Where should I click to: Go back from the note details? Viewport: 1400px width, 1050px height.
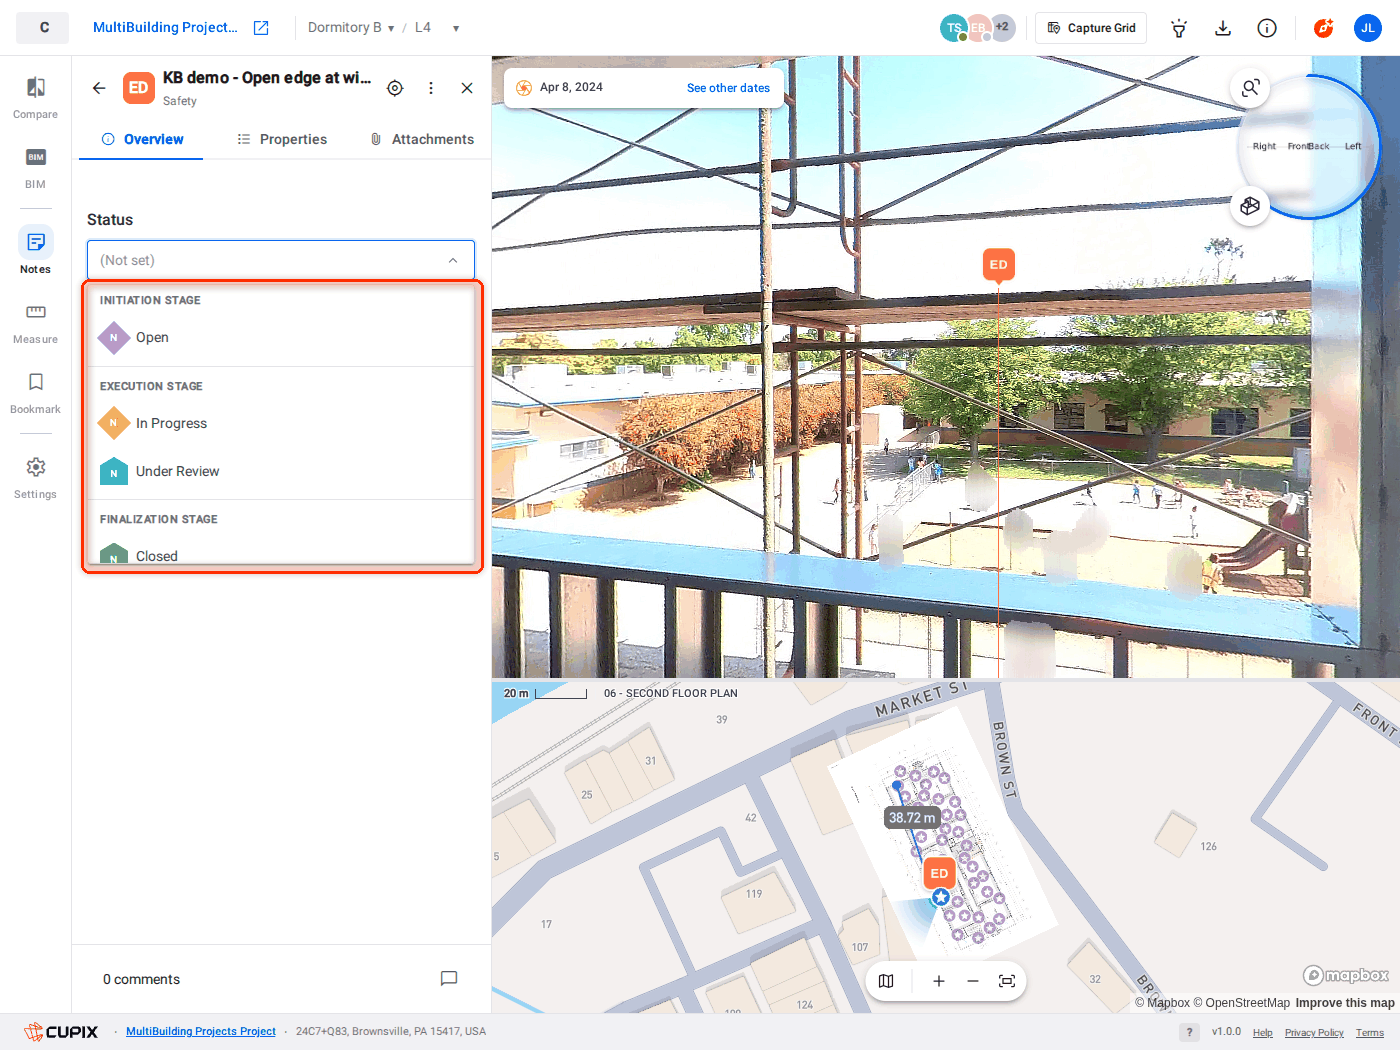(x=99, y=88)
